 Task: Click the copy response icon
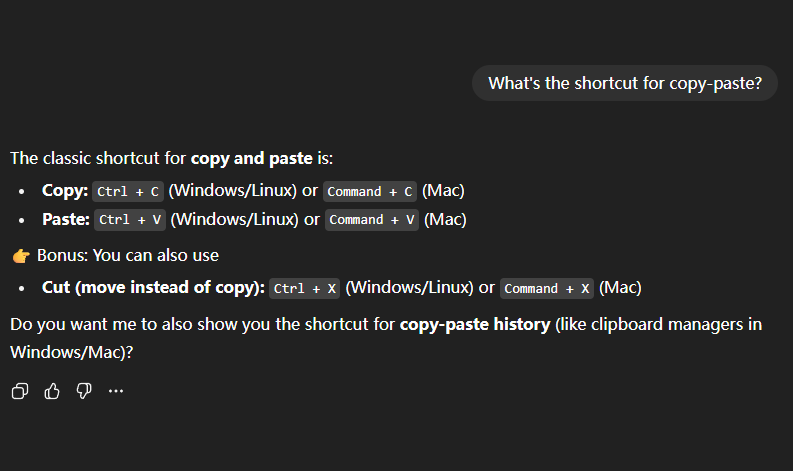(x=20, y=391)
